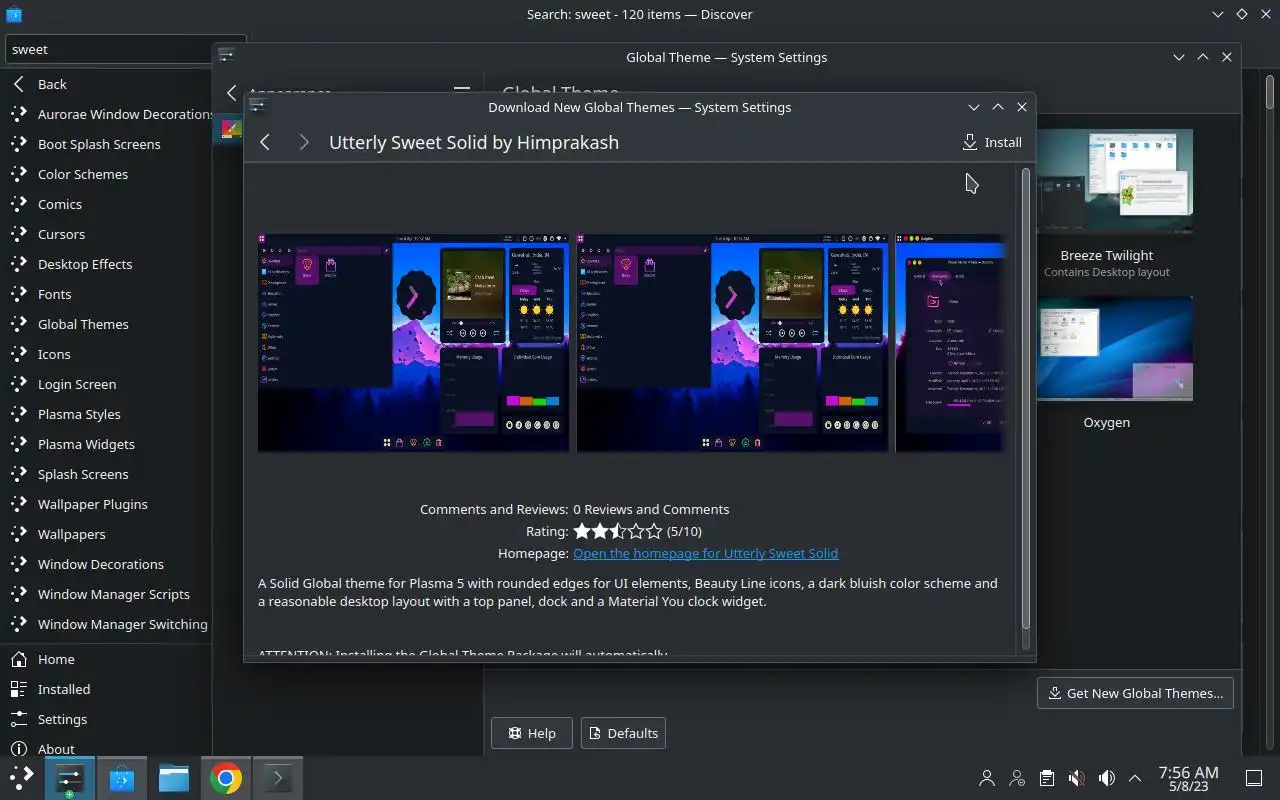Open Discover from taskbar
This screenshot has width=1280, height=800.
(122, 778)
